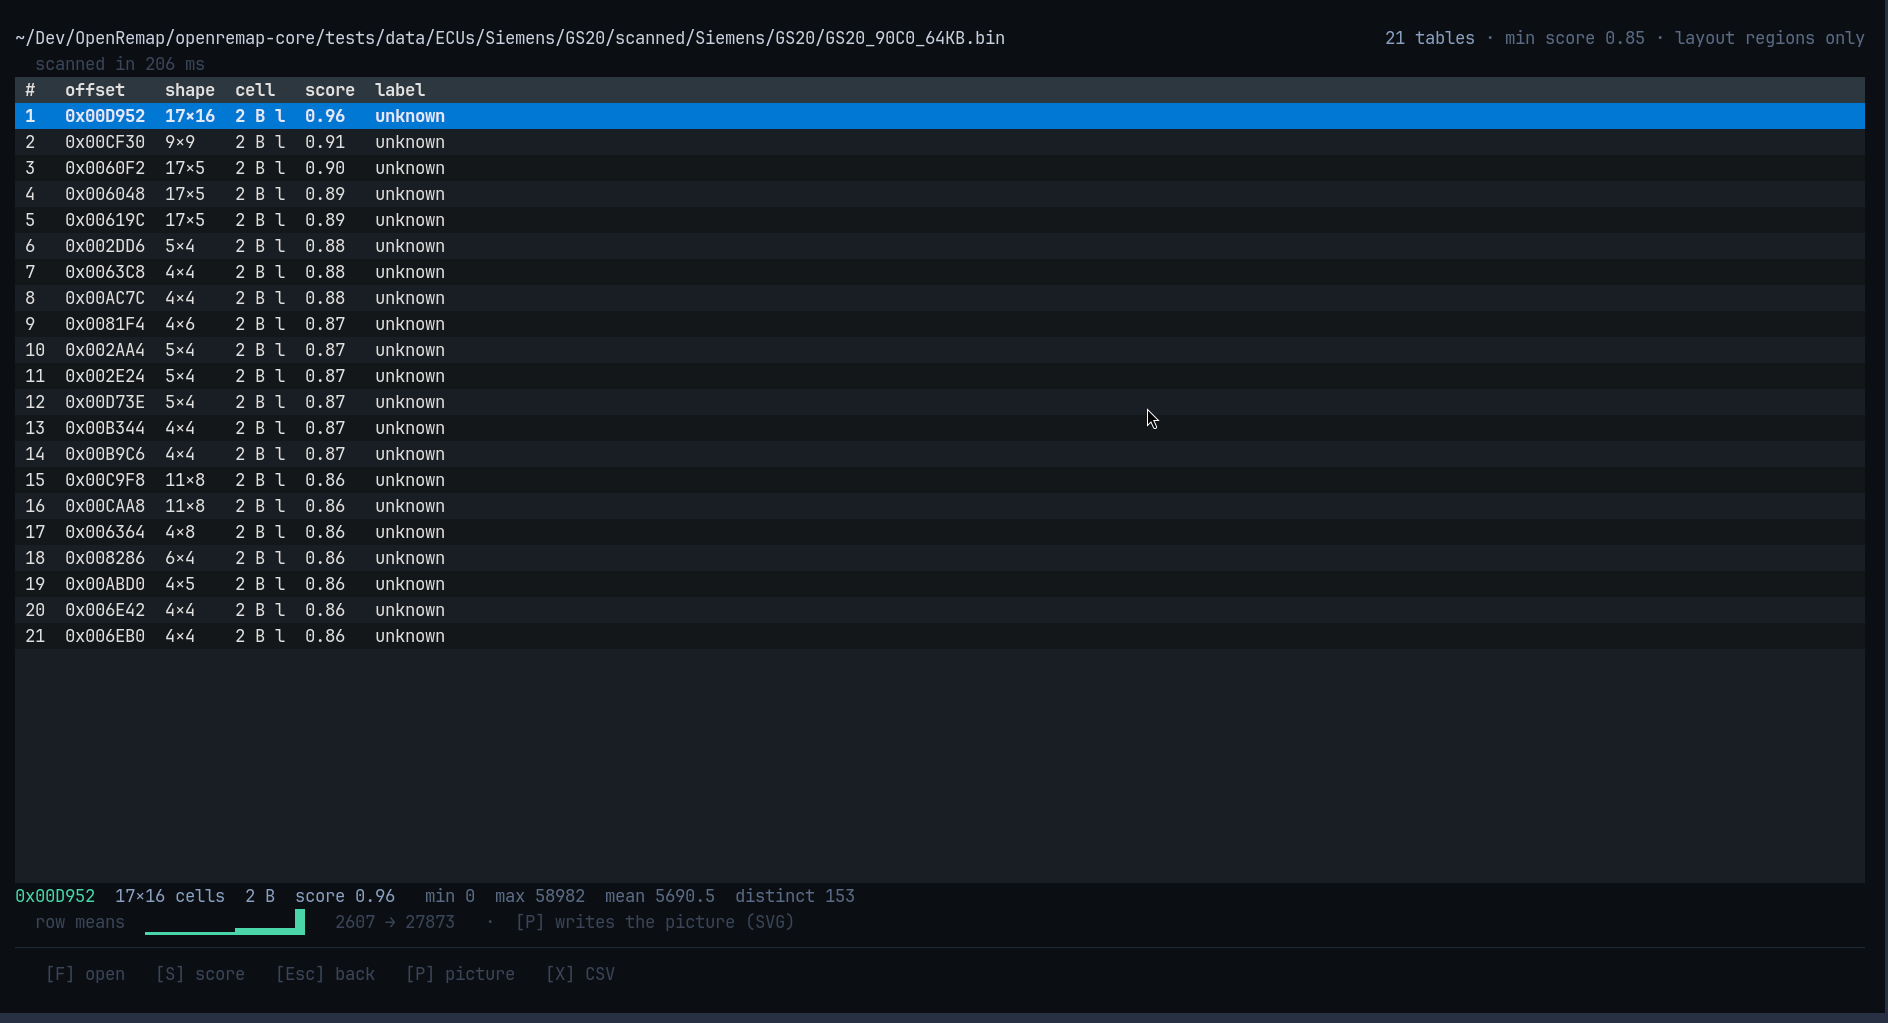Click the green row means sparkline

[x=225, y=922]
